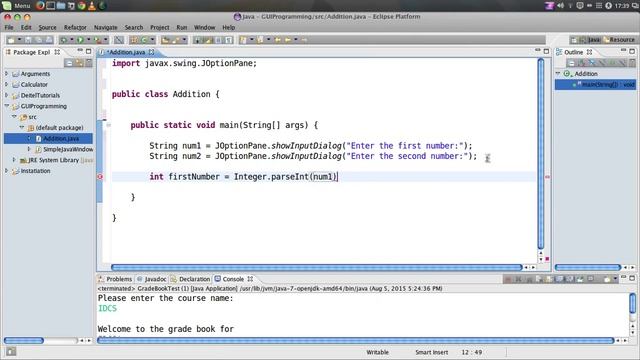
Task: Click the Pin Console icon
Action: click(580, 279)
